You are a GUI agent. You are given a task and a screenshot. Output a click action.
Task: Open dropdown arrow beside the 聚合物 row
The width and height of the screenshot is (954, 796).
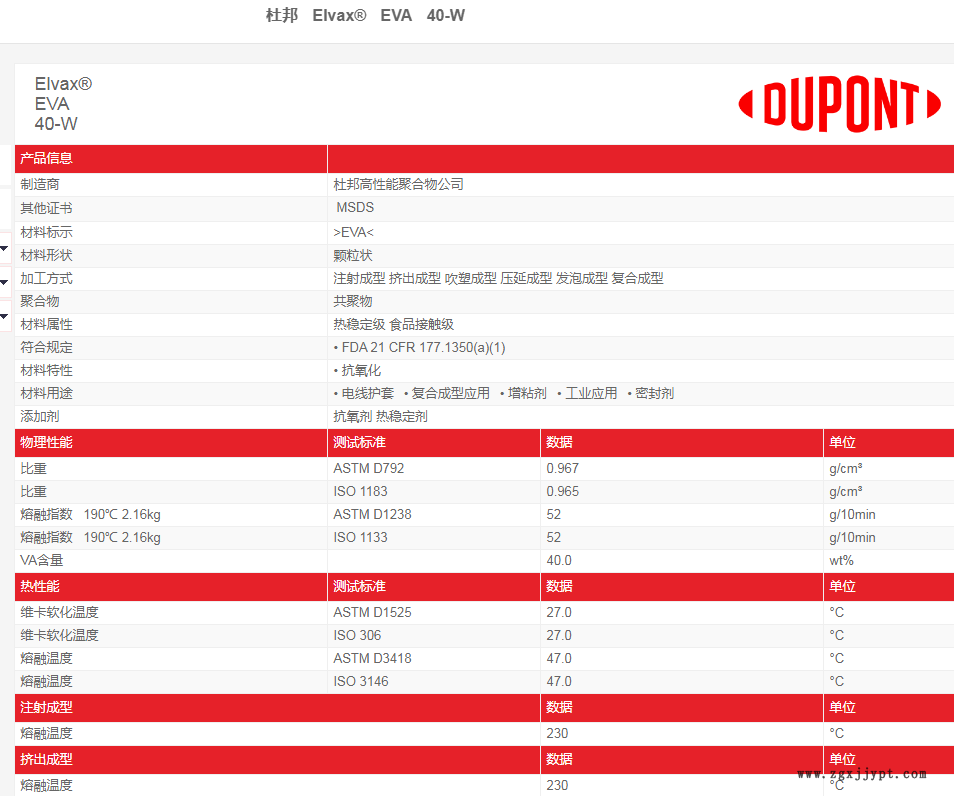click(4, 318)
